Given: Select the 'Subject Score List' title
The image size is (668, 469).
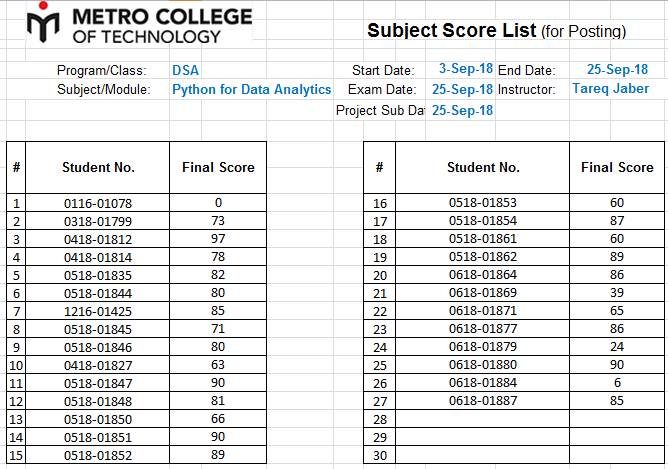Looking at the screenshot, I should tap(451, 31).
